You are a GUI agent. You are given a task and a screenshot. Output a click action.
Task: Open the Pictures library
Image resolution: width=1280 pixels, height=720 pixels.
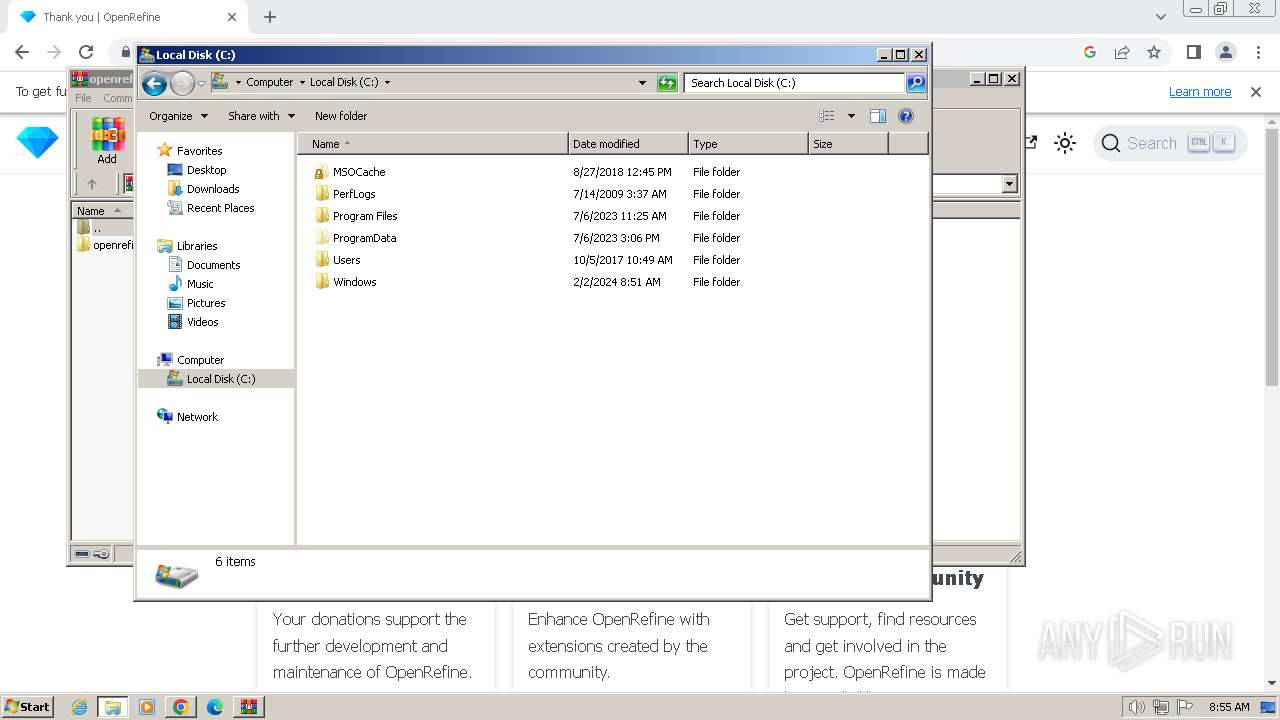206,303
